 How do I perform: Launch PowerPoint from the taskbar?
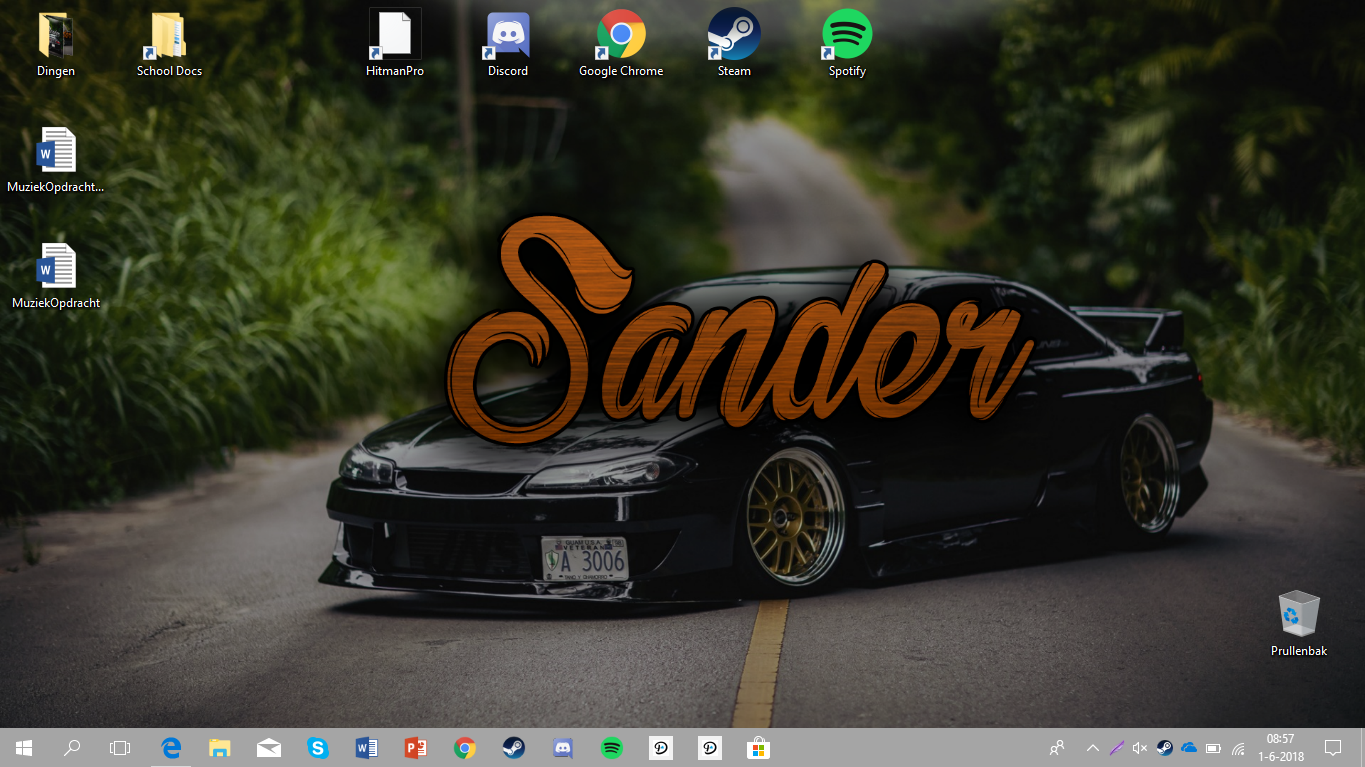tap(416, 747)
